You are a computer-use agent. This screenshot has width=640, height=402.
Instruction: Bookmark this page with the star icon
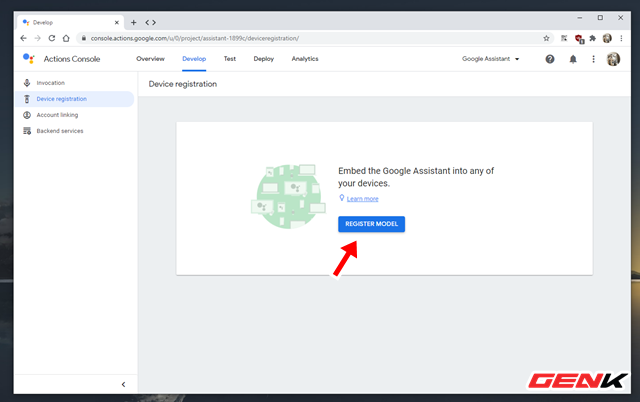pyautogui.click(x=546, y=38)
